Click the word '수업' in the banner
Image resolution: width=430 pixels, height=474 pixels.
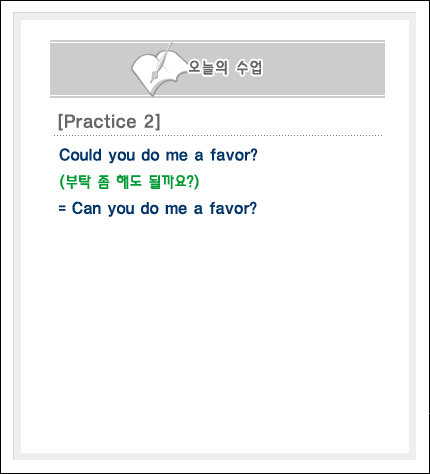(x=250, y=68)
